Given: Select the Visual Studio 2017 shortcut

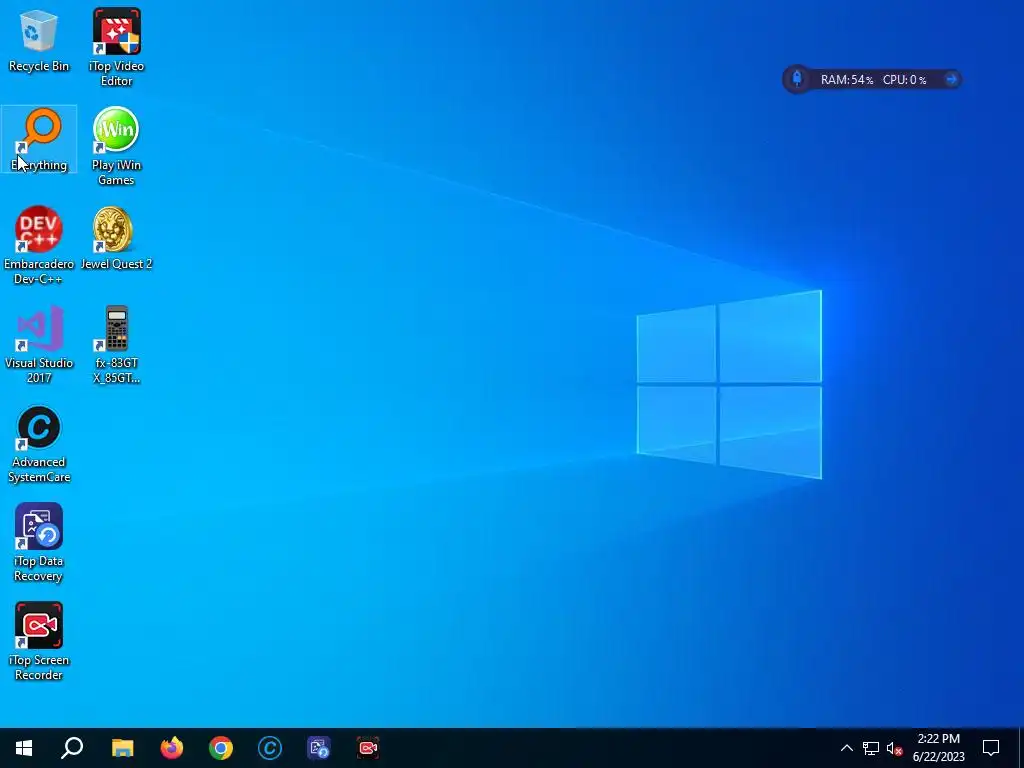Looking at the screenshot, I should pos(39,344).
